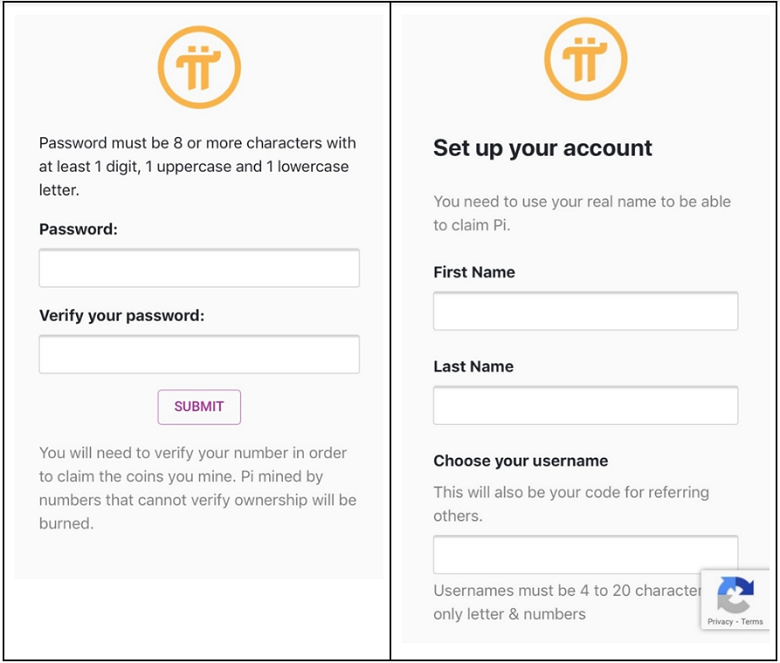The height and width of the screenshot is (663, 780).
Task: Click the real name requirement text
Action: pos(581,213)
